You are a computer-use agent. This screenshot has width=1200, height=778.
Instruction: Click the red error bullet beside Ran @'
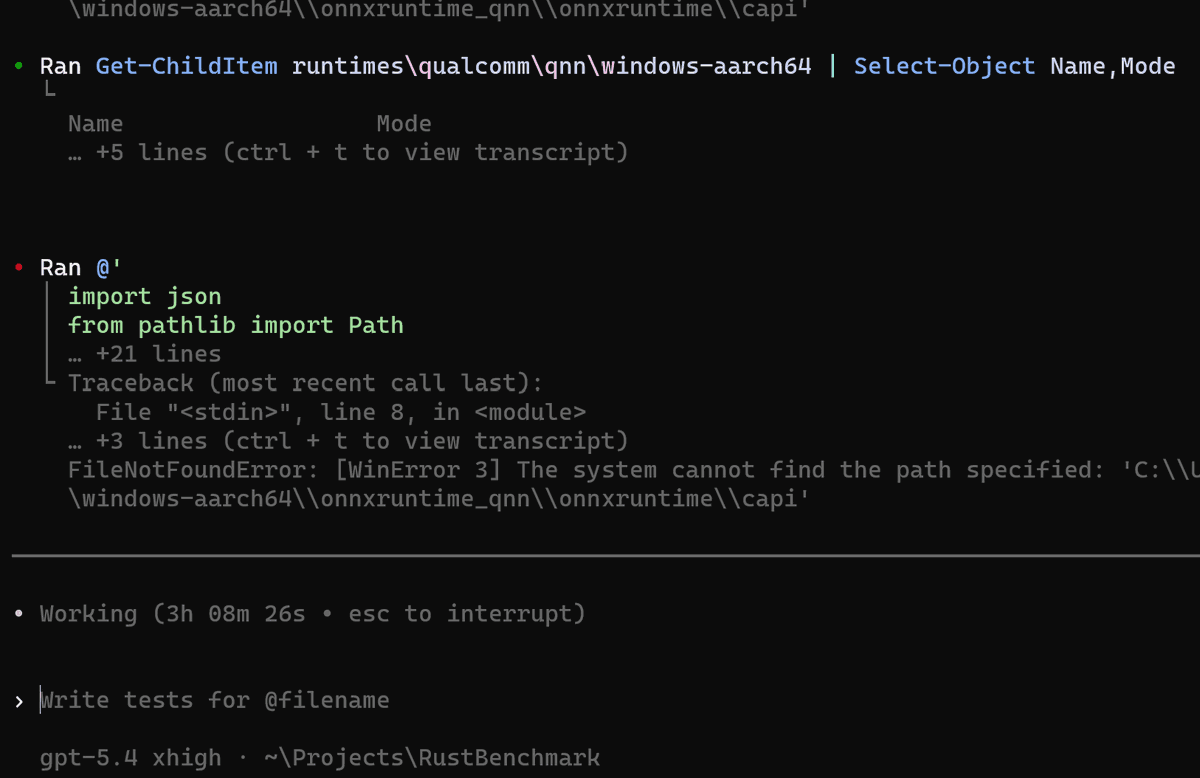click(19, 267)
